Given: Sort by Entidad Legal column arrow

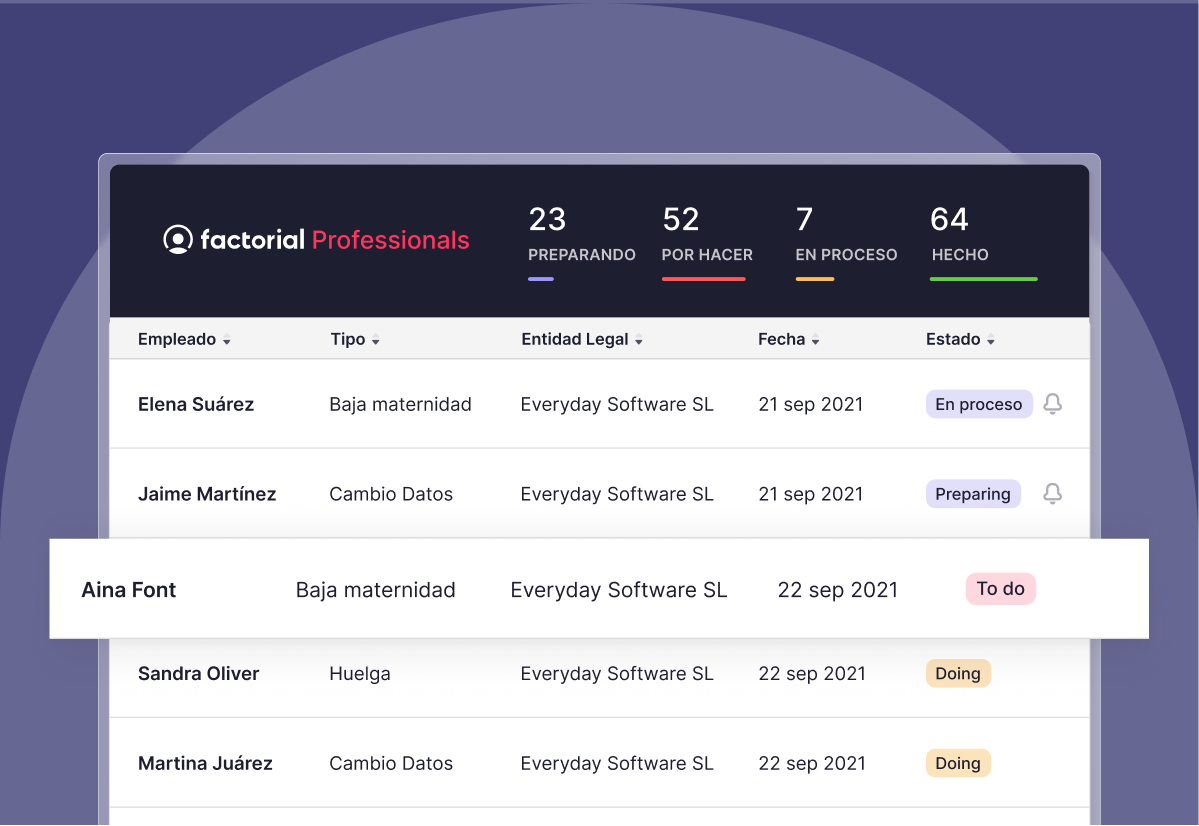Looking at the screenshot, I should click(639, 341).
